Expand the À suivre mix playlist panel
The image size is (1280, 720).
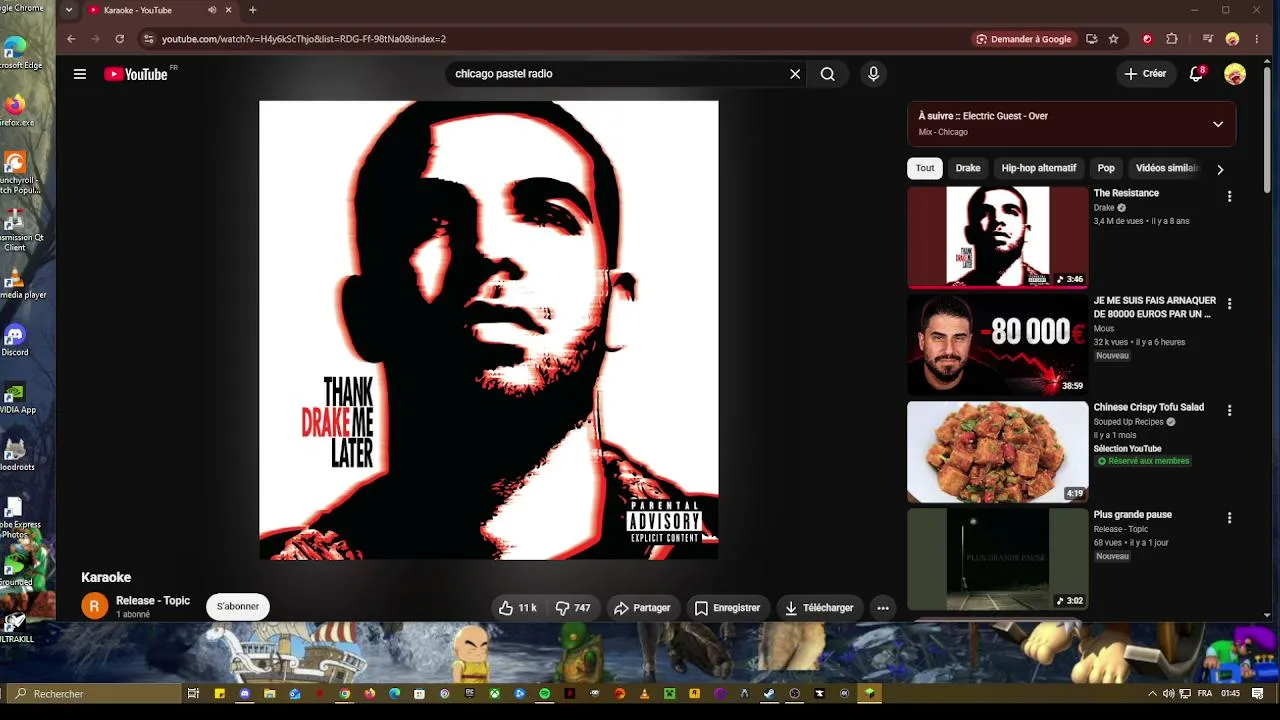point(1218,124)
